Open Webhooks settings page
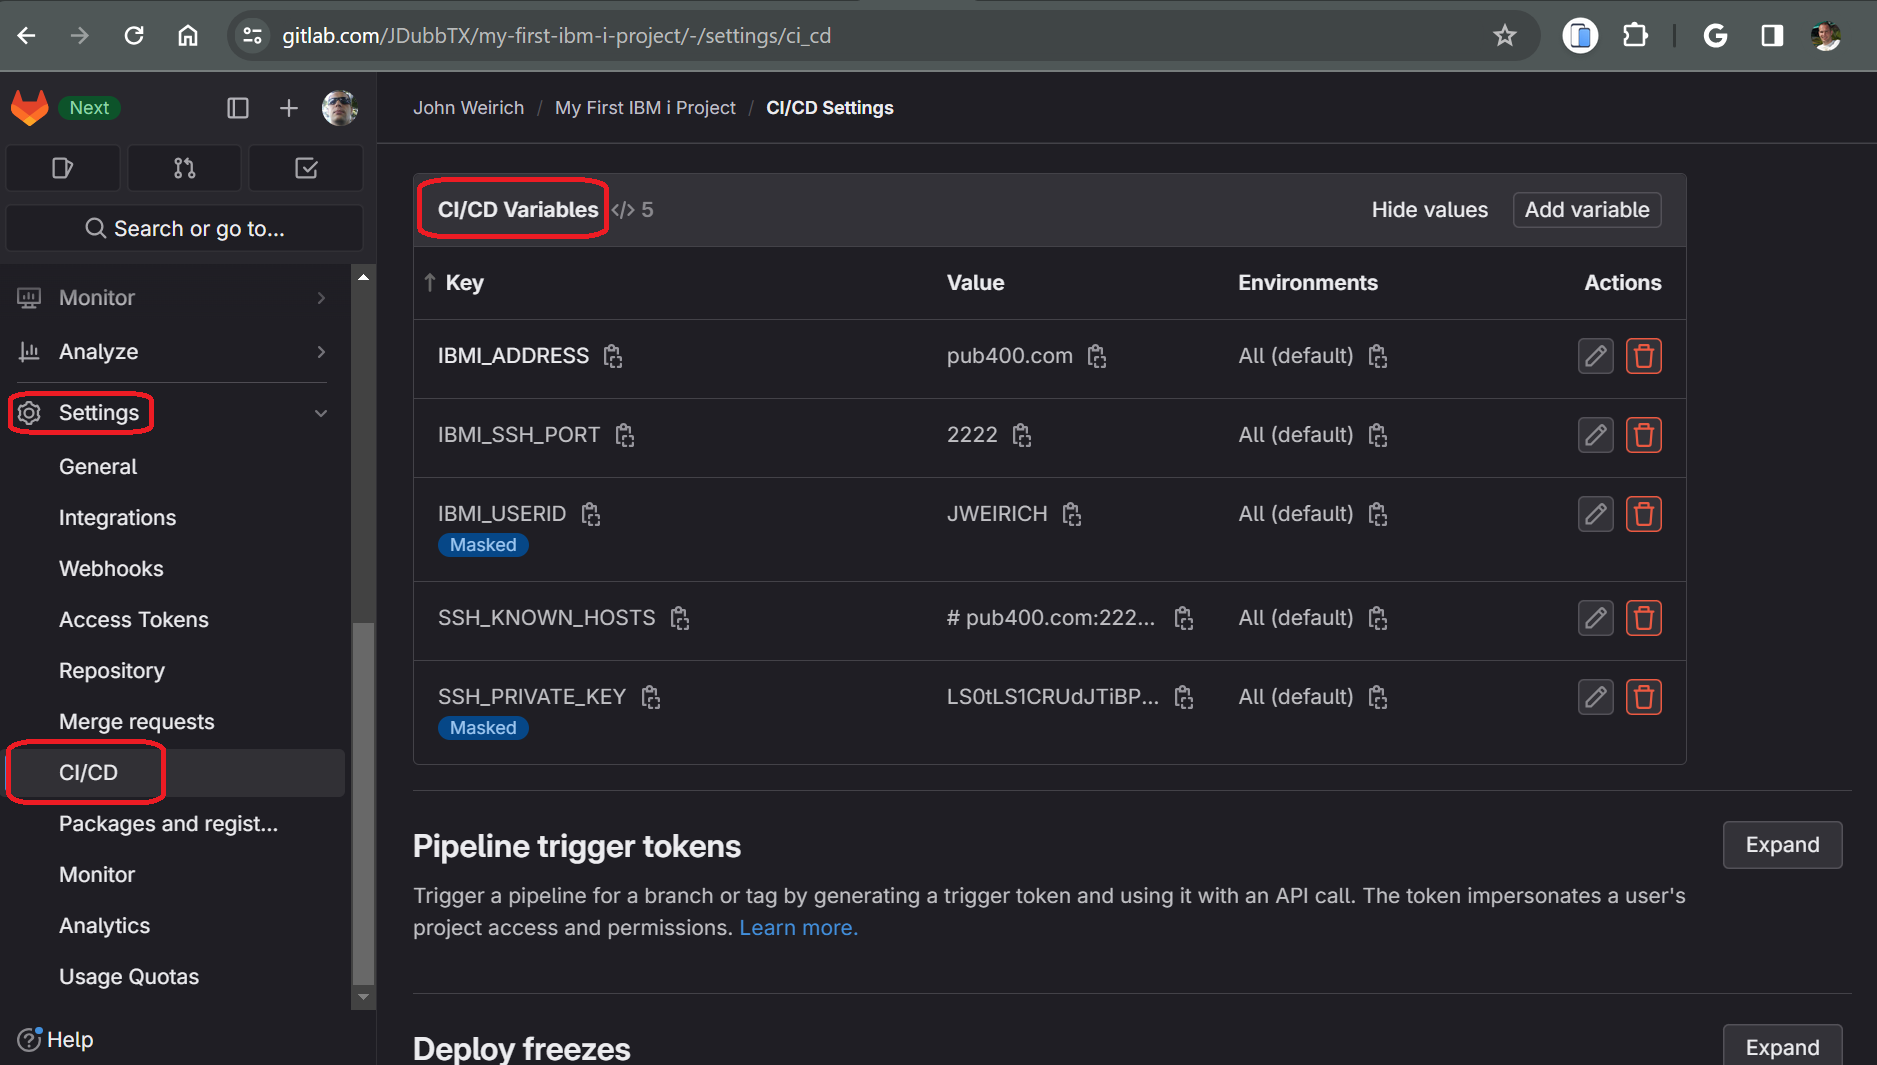Viewport: 1877px width, 1065px height. coord(111,569)
